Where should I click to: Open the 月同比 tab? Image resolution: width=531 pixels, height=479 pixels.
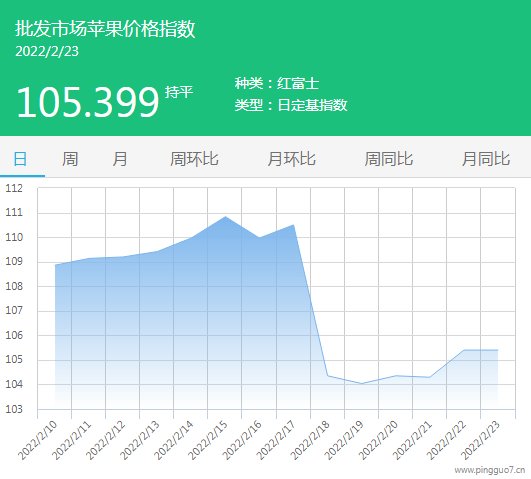tap(486, 159)
